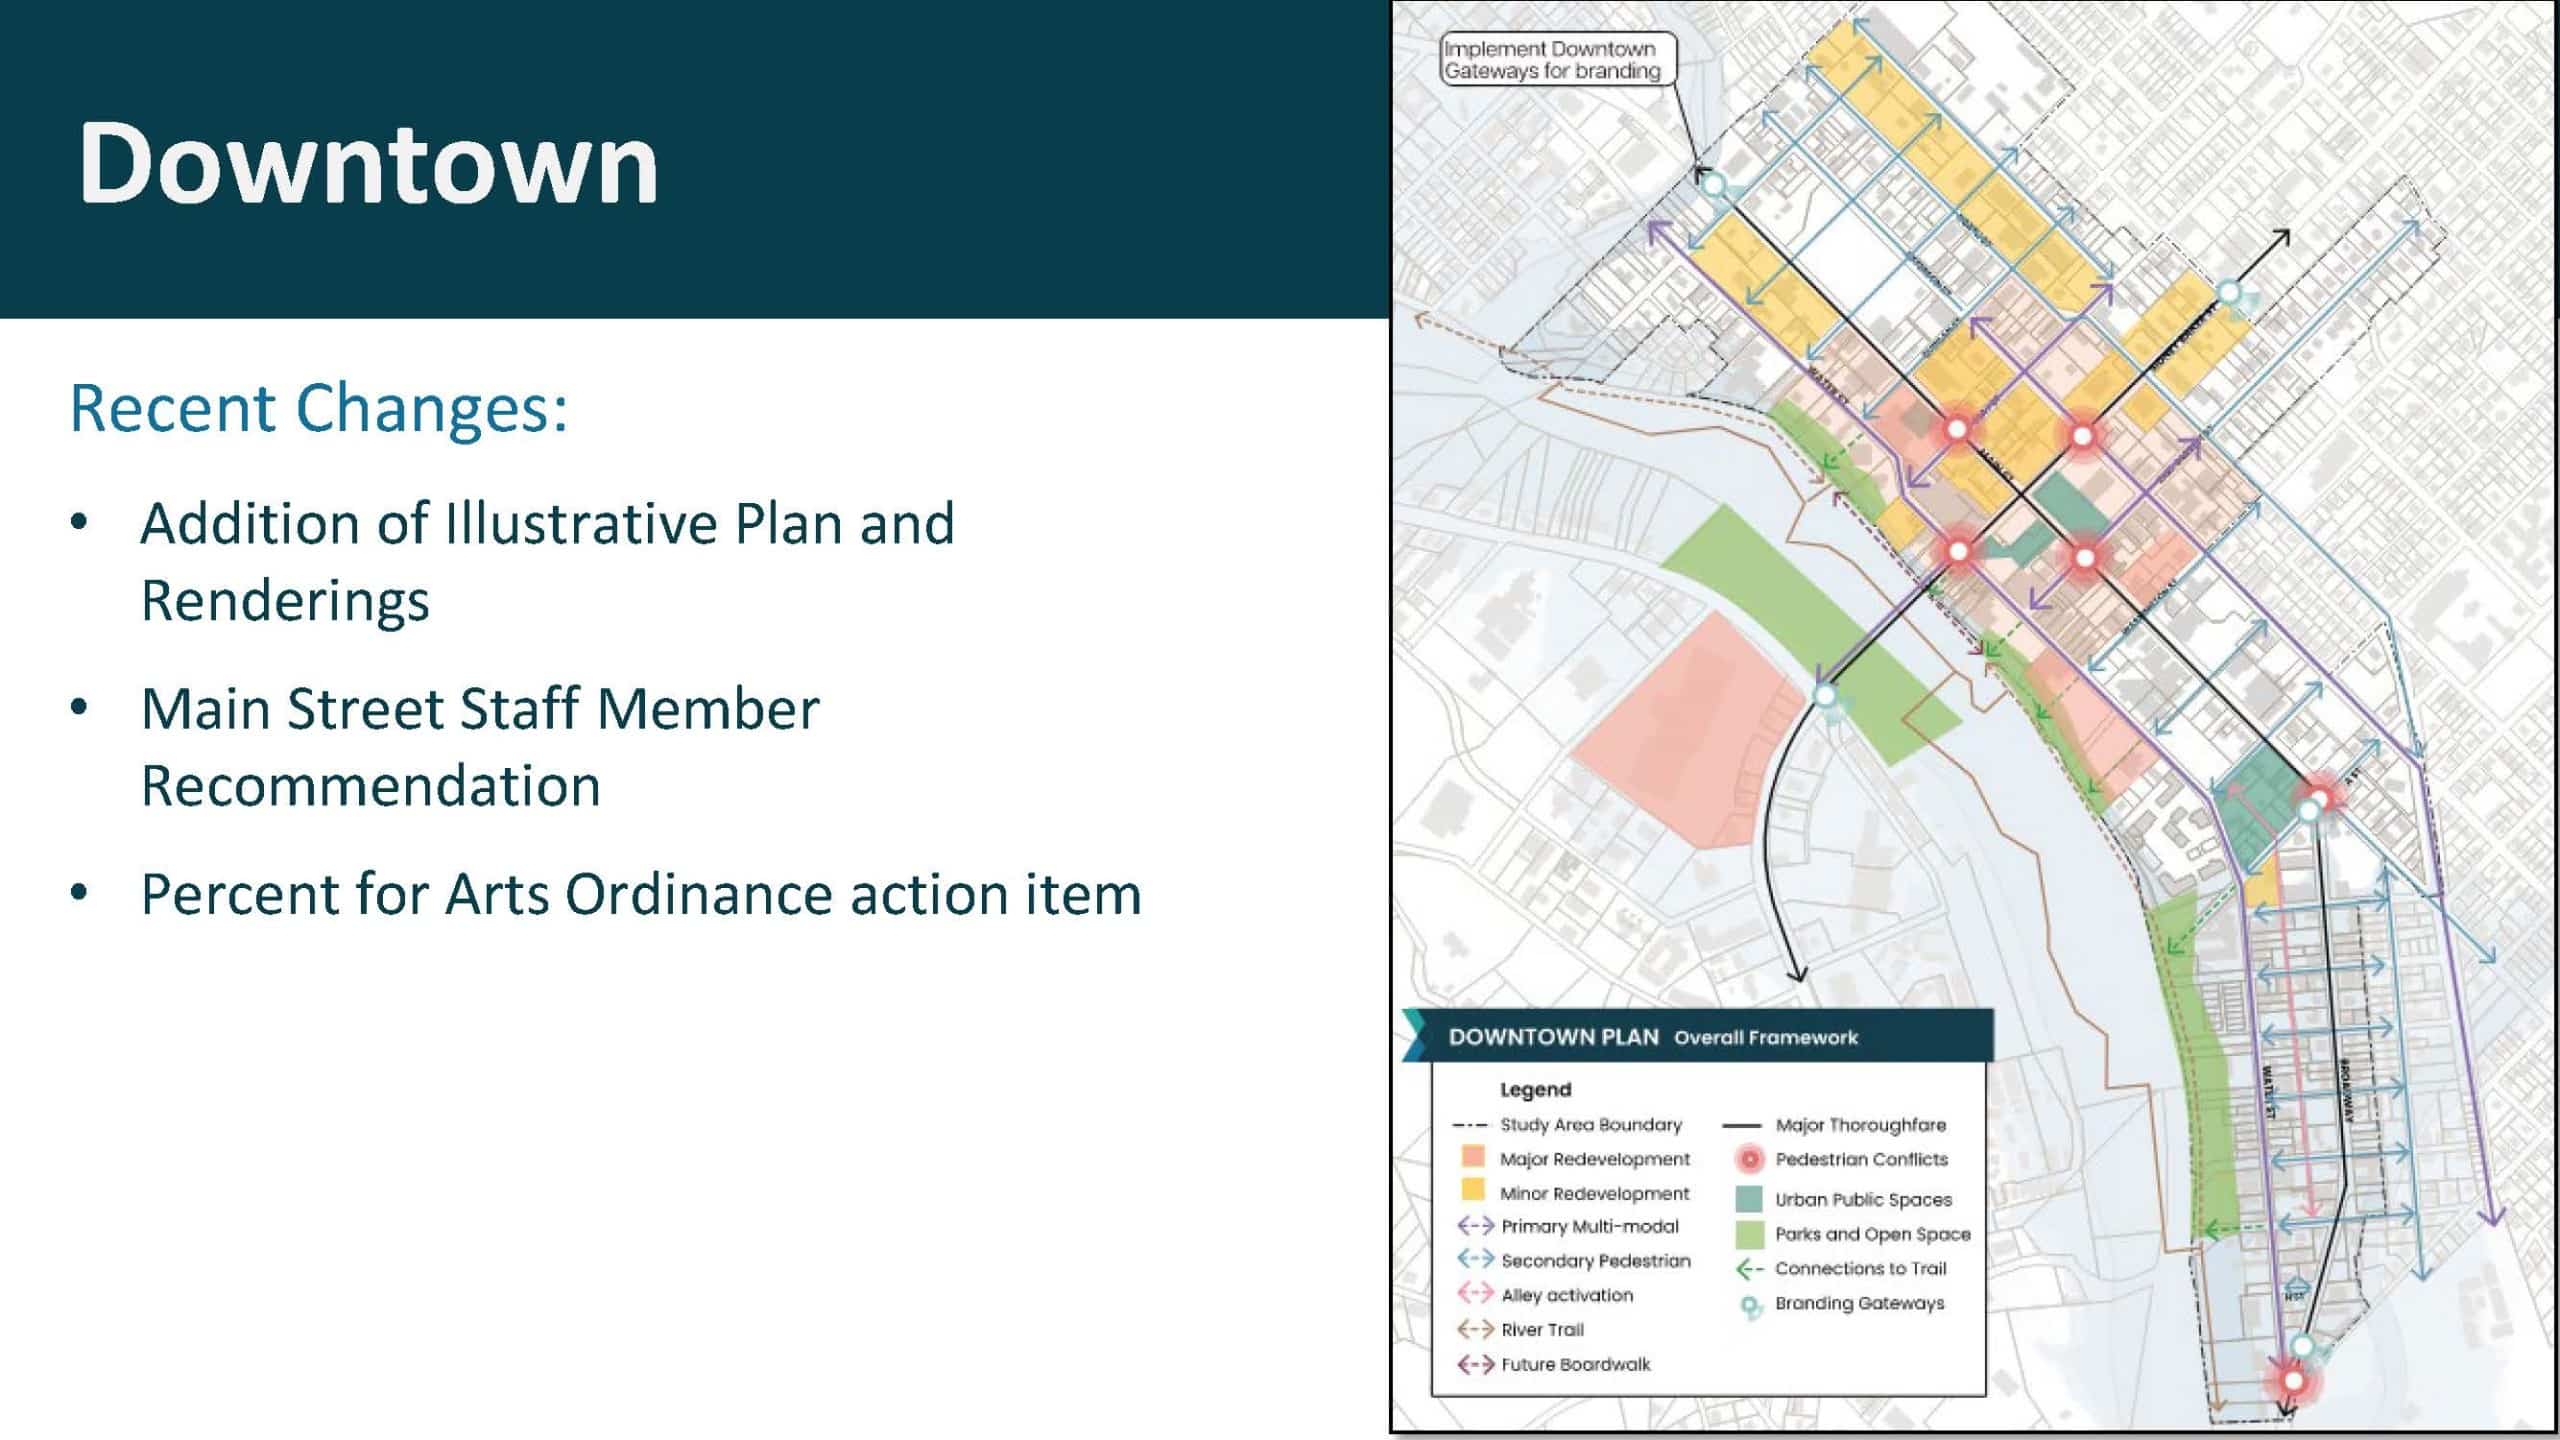Image resolution: width=2560 pixels, height=1440 pixels.
Task: Click the Recent Changes heading
Action: pyautogui.click(x=318, y=408)
